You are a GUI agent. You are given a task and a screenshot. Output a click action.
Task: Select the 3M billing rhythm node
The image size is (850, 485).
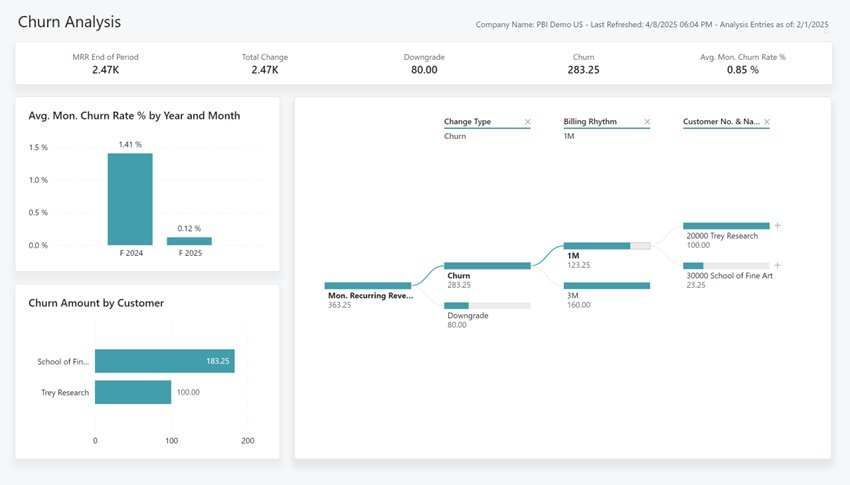(607, 286)
